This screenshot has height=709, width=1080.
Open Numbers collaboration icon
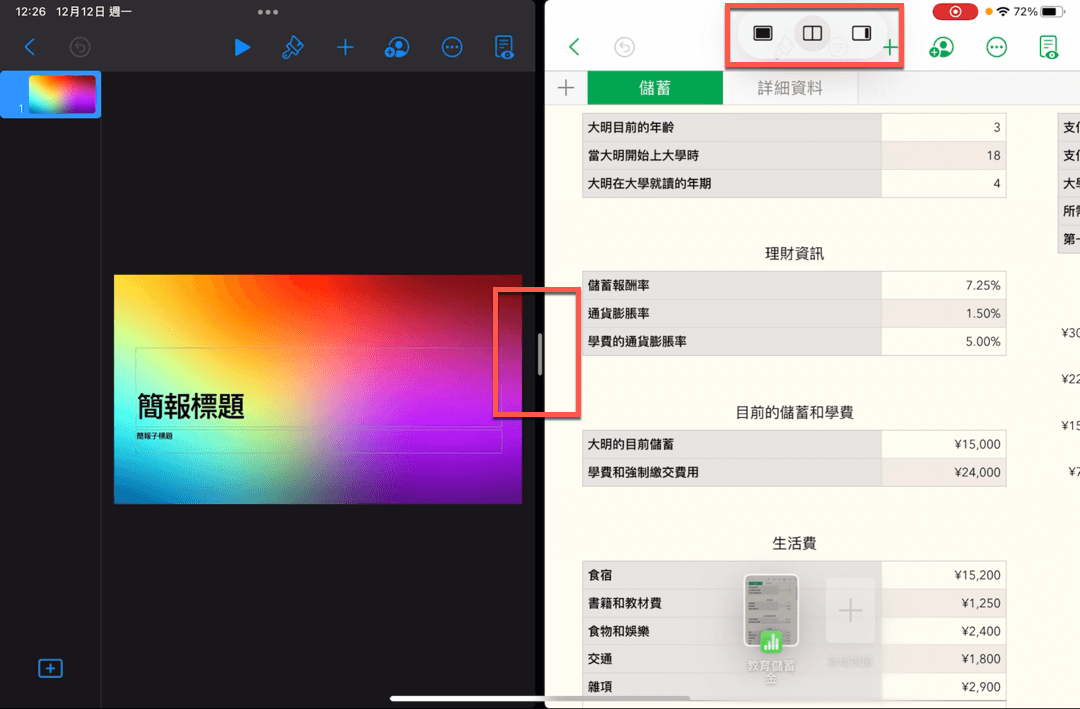tap(941, 47)
